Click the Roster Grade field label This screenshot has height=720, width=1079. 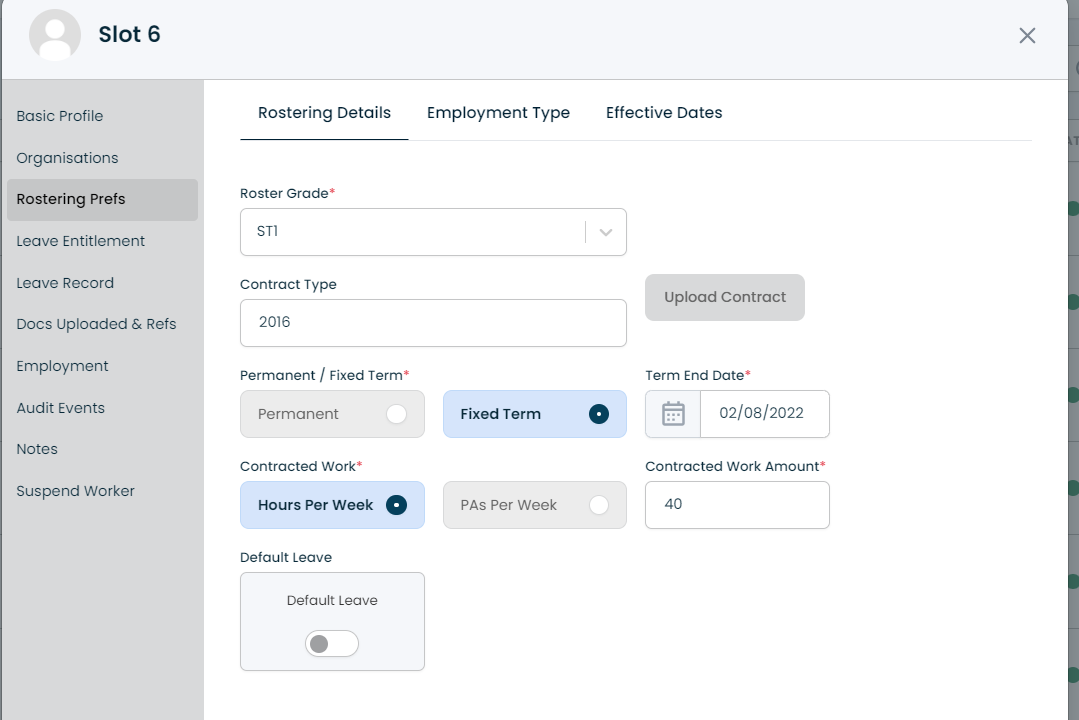[287, 193]
